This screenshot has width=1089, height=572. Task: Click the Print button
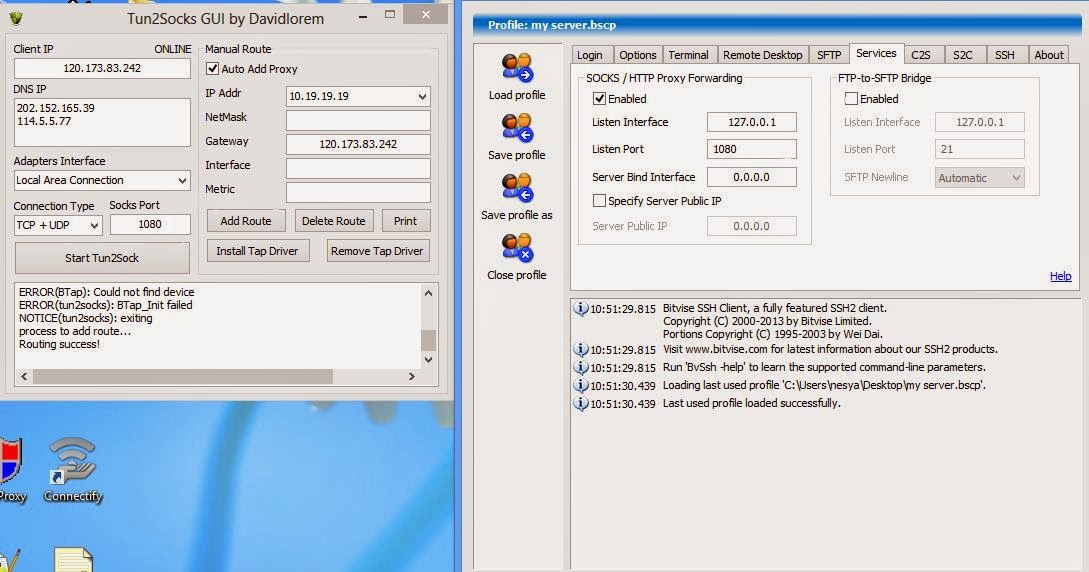[406, 221]
